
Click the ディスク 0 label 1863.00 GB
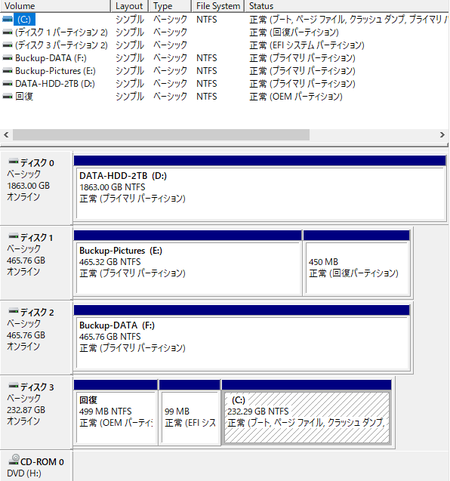[28, 186]
